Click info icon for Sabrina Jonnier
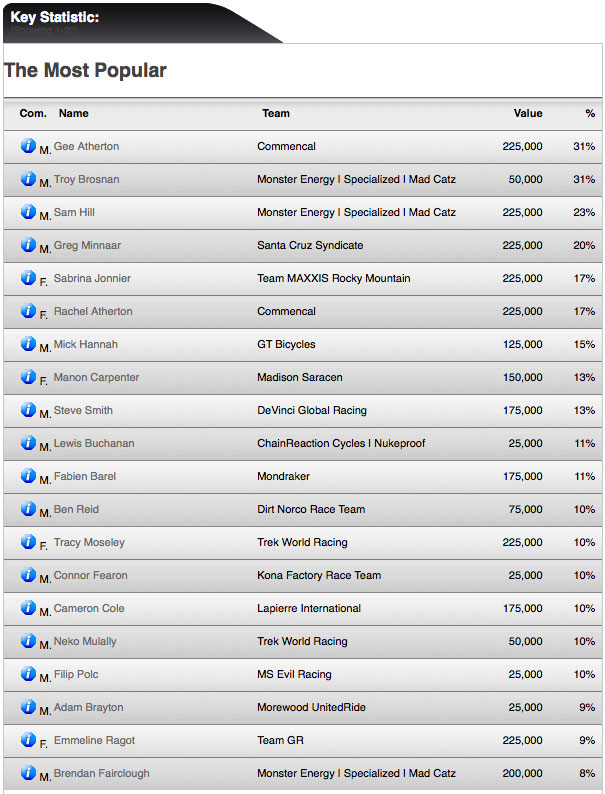Screen dimensions: 605x794 point(28,278)
